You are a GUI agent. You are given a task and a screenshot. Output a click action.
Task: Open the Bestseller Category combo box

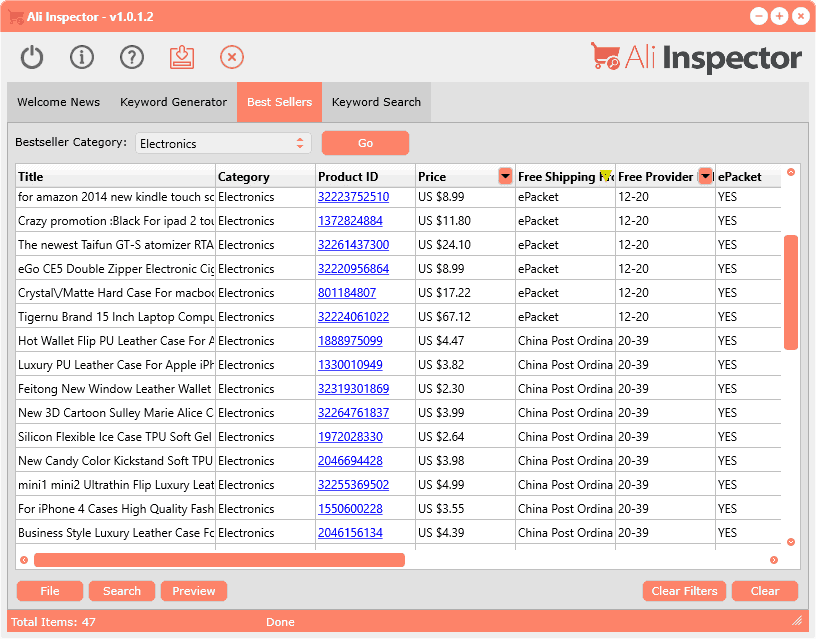[223, 144]
